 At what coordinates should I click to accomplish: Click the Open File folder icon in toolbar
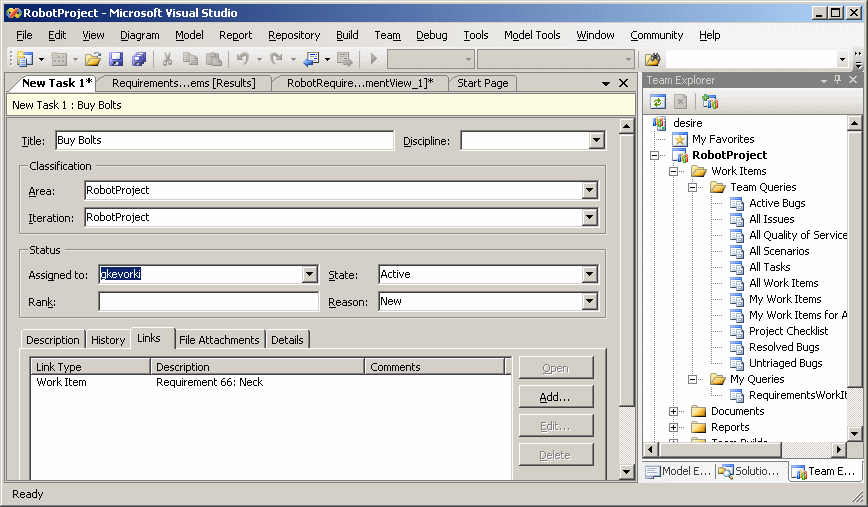[x=92, y=60]
